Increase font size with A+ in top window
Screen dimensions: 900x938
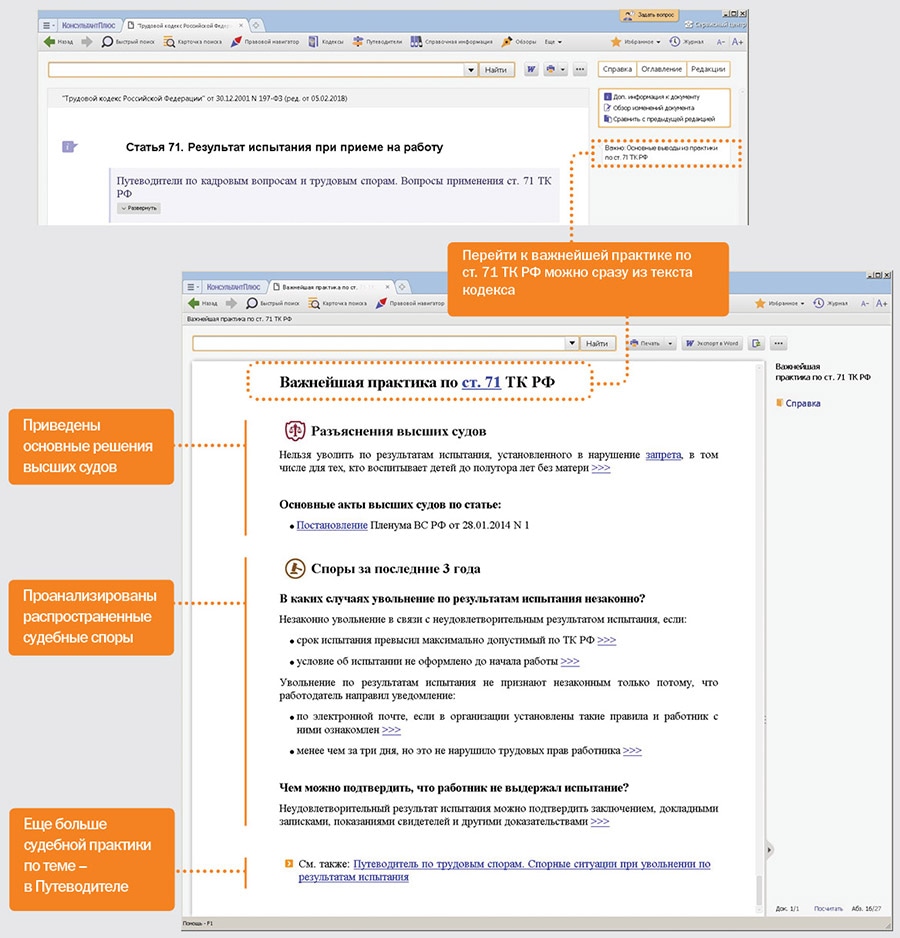tap(737, 42)
